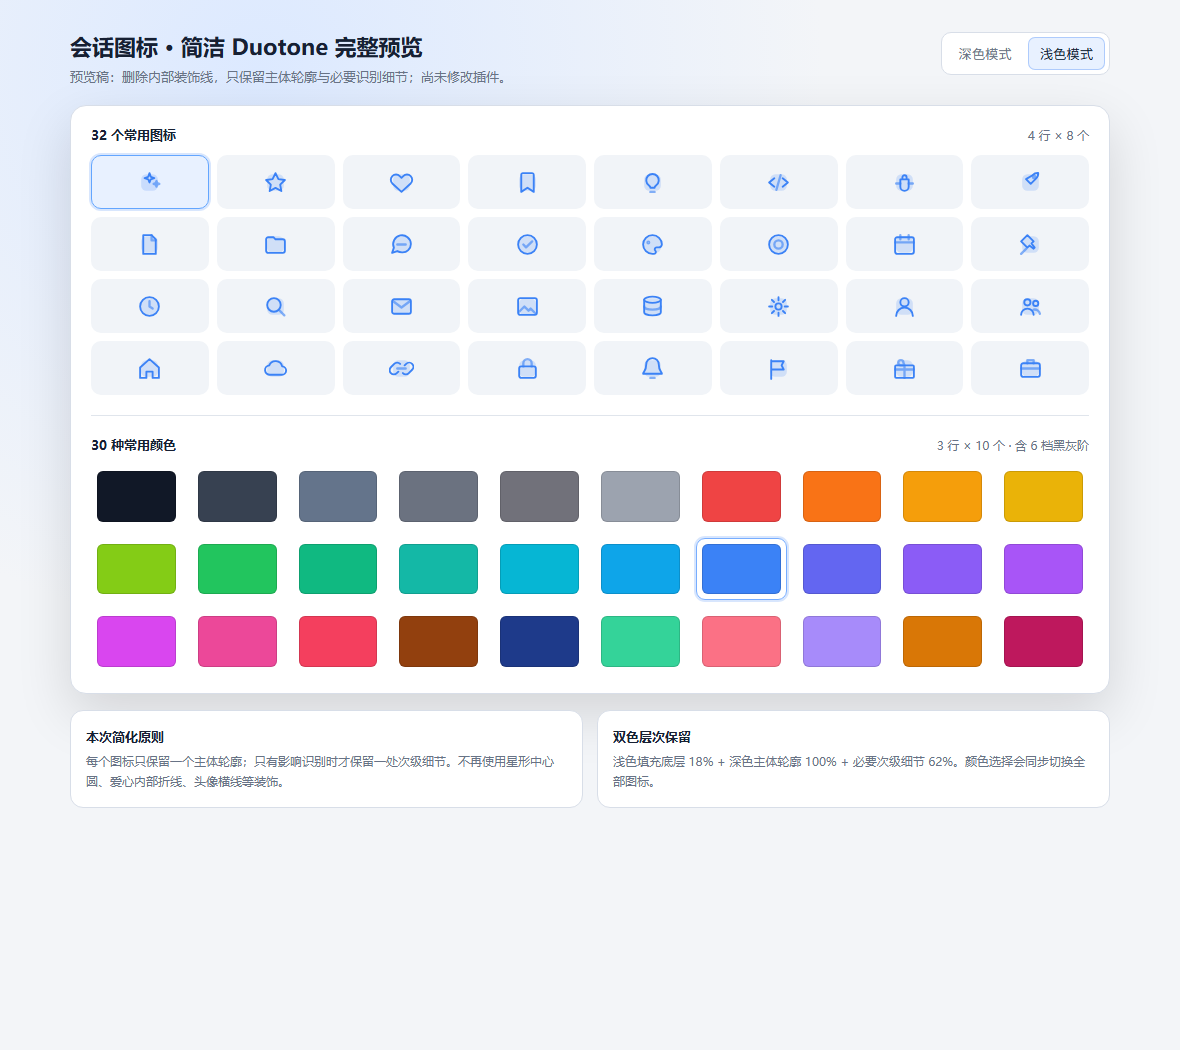Choose the home house icon
Screen dimensions: 1180x1050
pyautogui.click(x=150, y=368)
